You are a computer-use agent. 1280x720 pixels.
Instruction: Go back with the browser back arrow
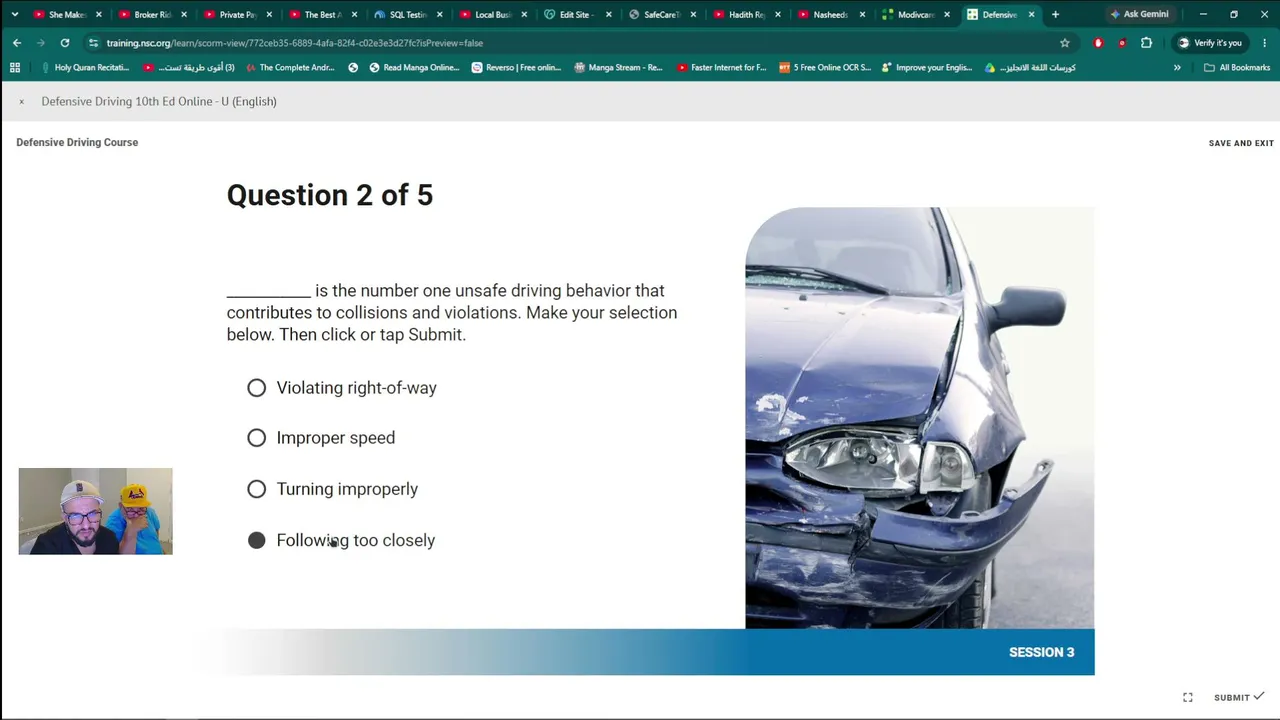click(17, 43)
